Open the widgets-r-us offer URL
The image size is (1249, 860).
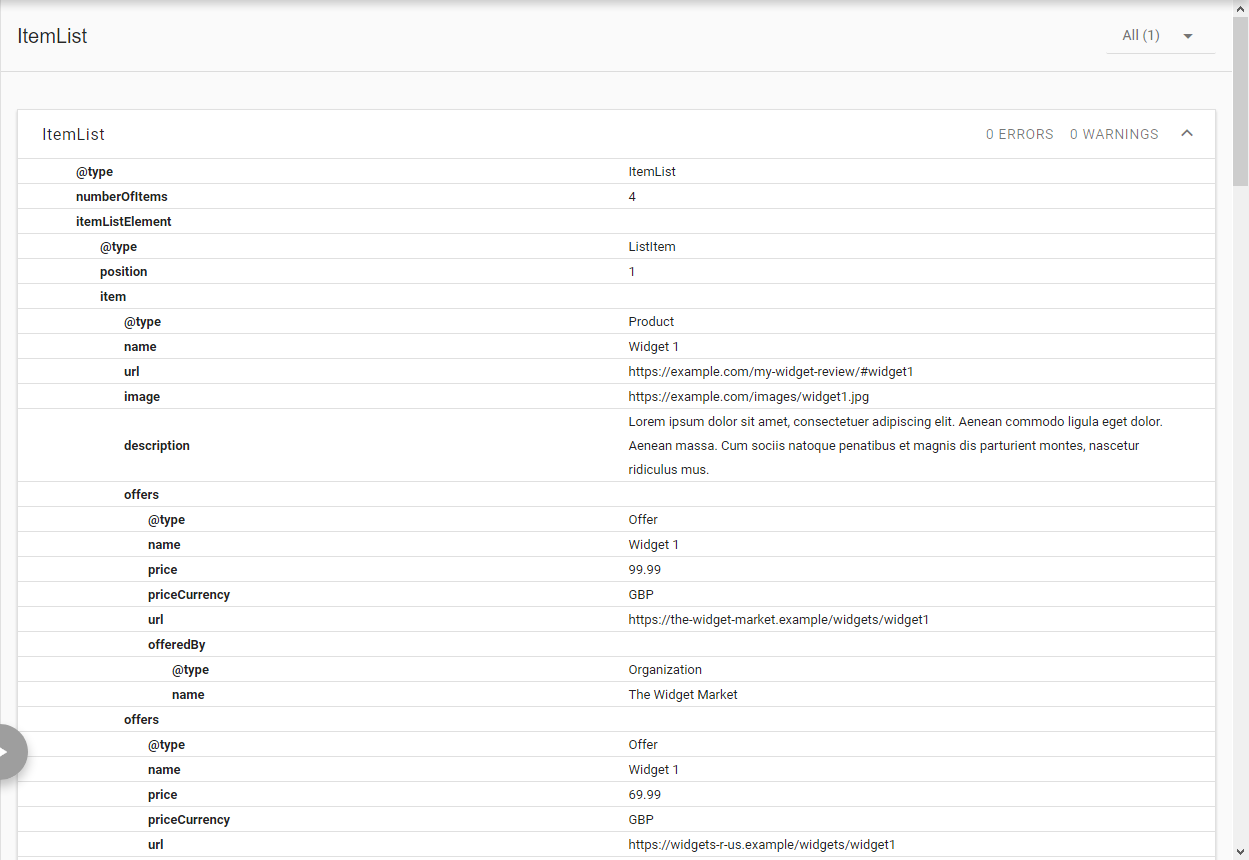(x=762, y=844)
